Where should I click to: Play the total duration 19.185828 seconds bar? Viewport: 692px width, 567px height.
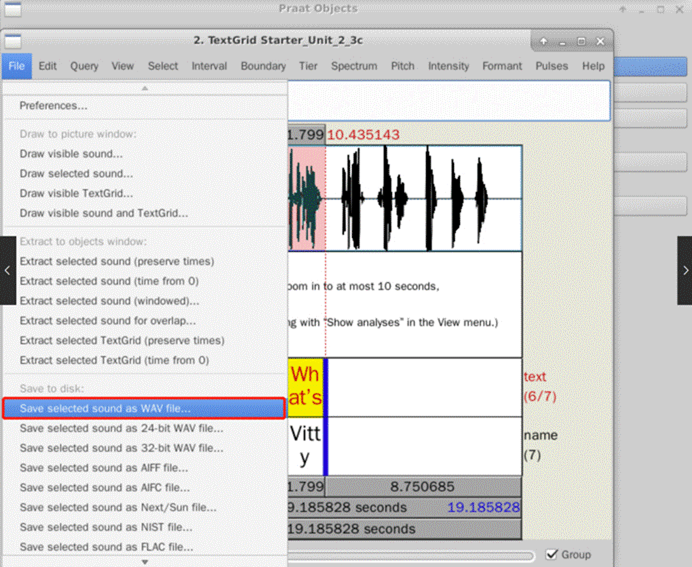click(x=404, y=529)
